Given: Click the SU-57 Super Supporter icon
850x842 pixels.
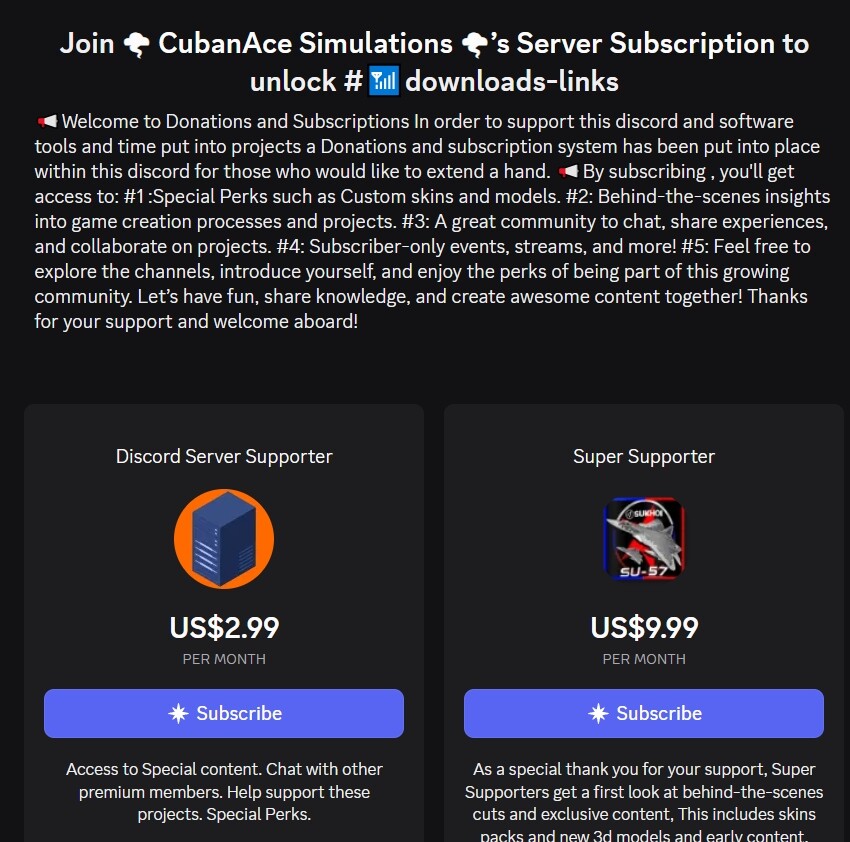Looking at the screenshot, I should click(x=644, y=539).
